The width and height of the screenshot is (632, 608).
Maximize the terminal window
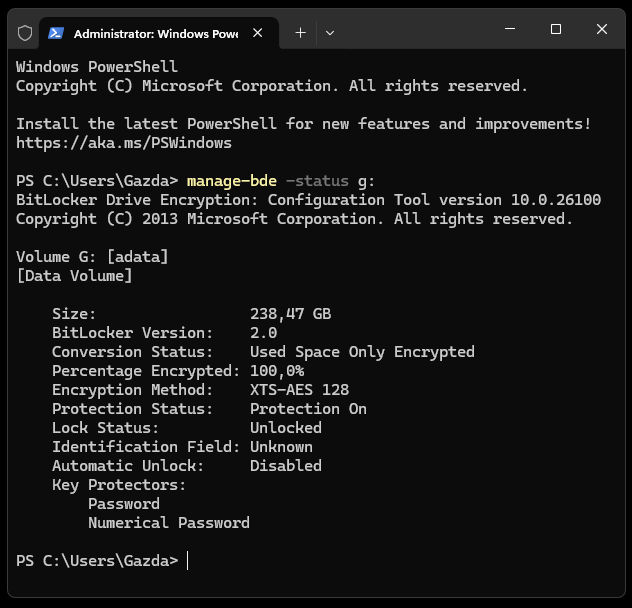pos(556,29)
